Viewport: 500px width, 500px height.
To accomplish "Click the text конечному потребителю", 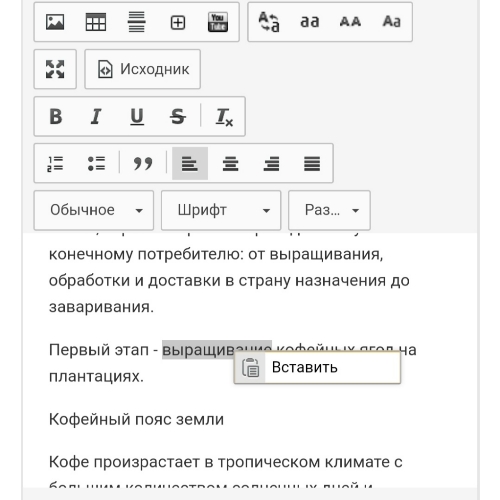I will point(147,254).
